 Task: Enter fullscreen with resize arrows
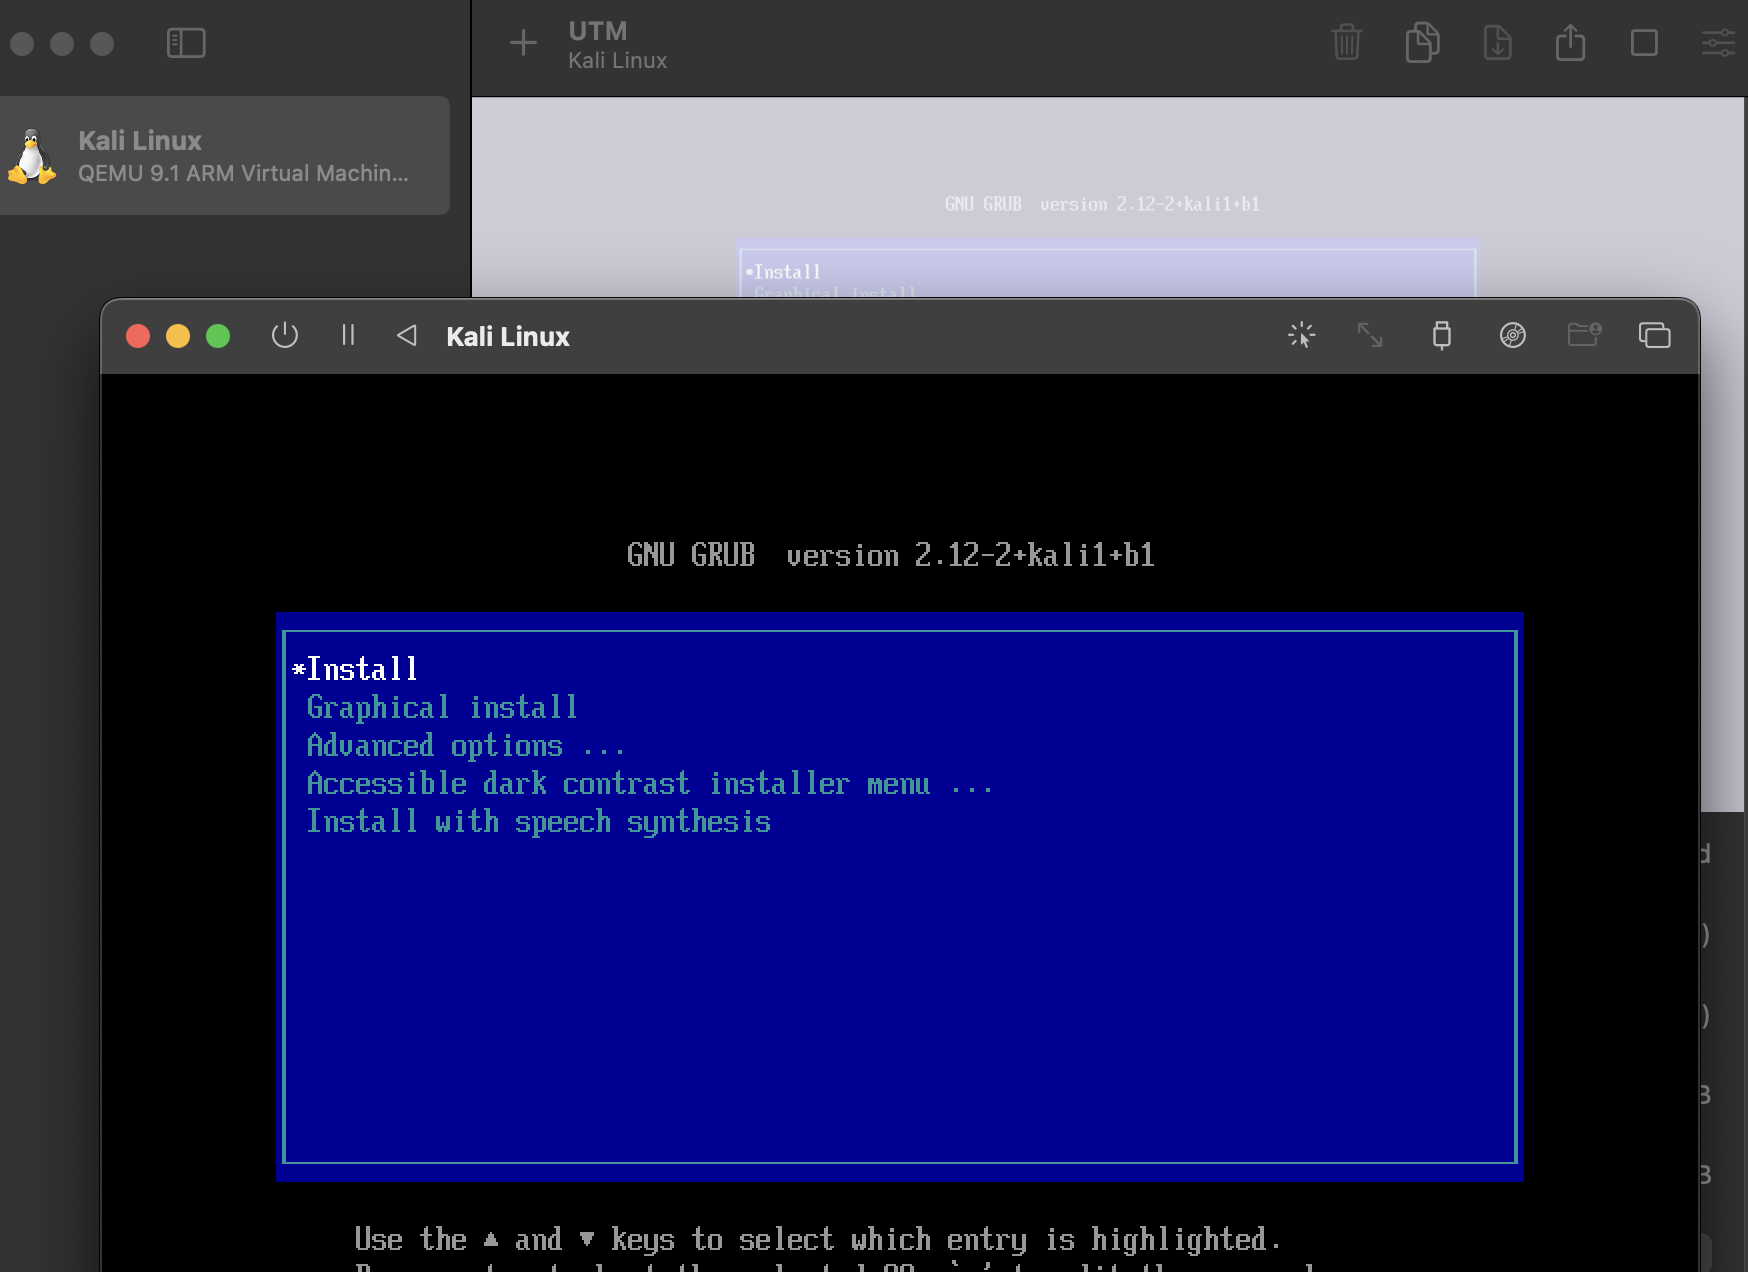(x=1370, y=336)
